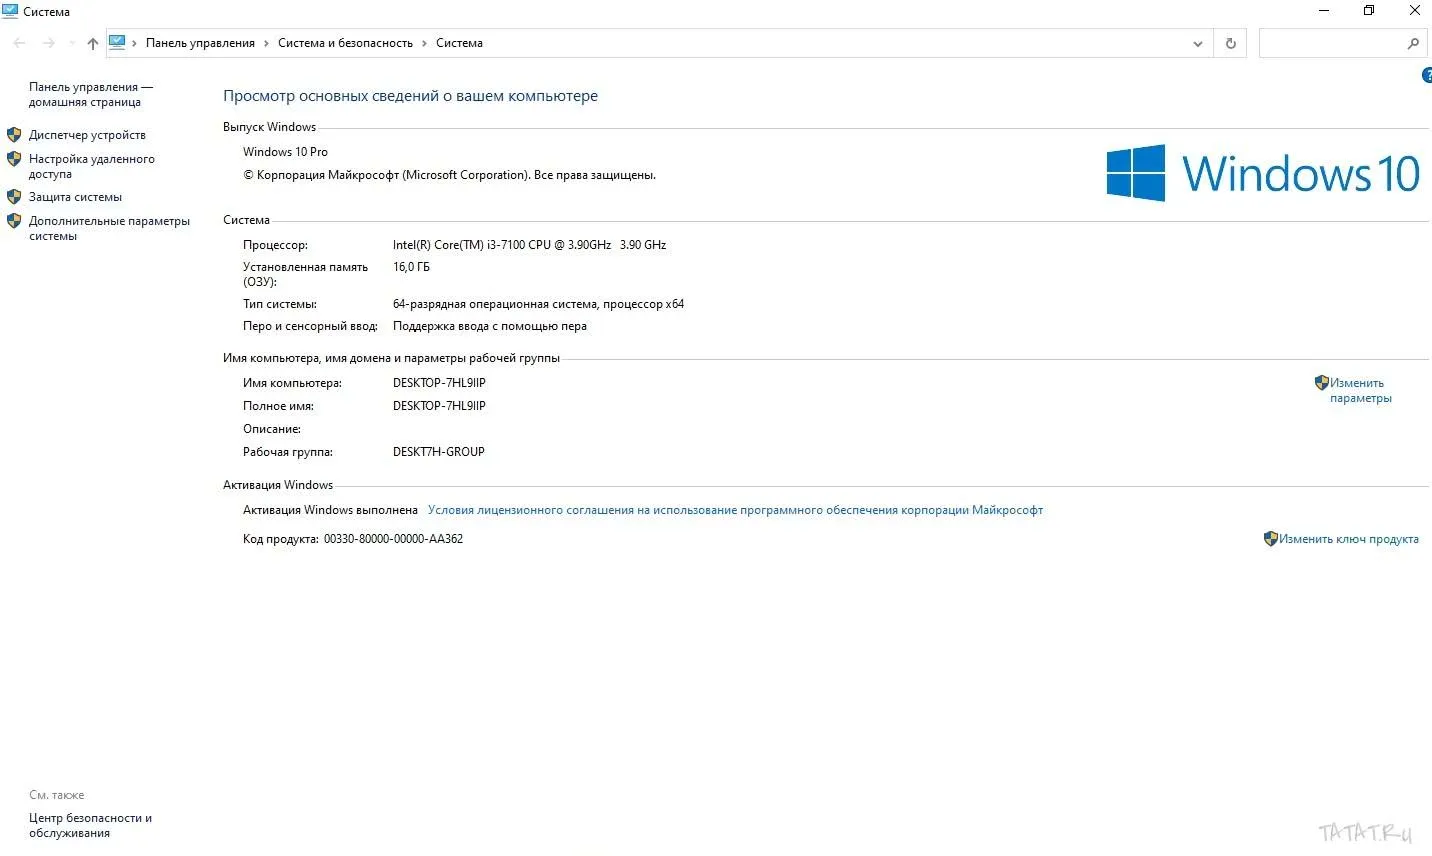Click workgroup value 'DESKT7H-GROUP'

click(439, 452)
